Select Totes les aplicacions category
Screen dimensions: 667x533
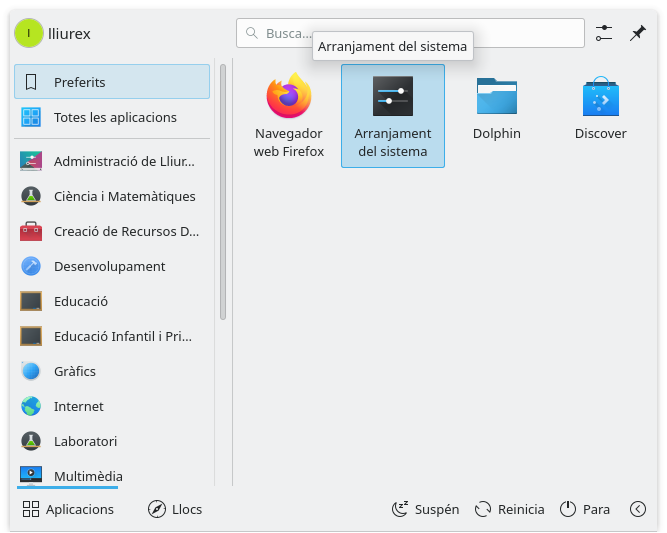[112, 117]
